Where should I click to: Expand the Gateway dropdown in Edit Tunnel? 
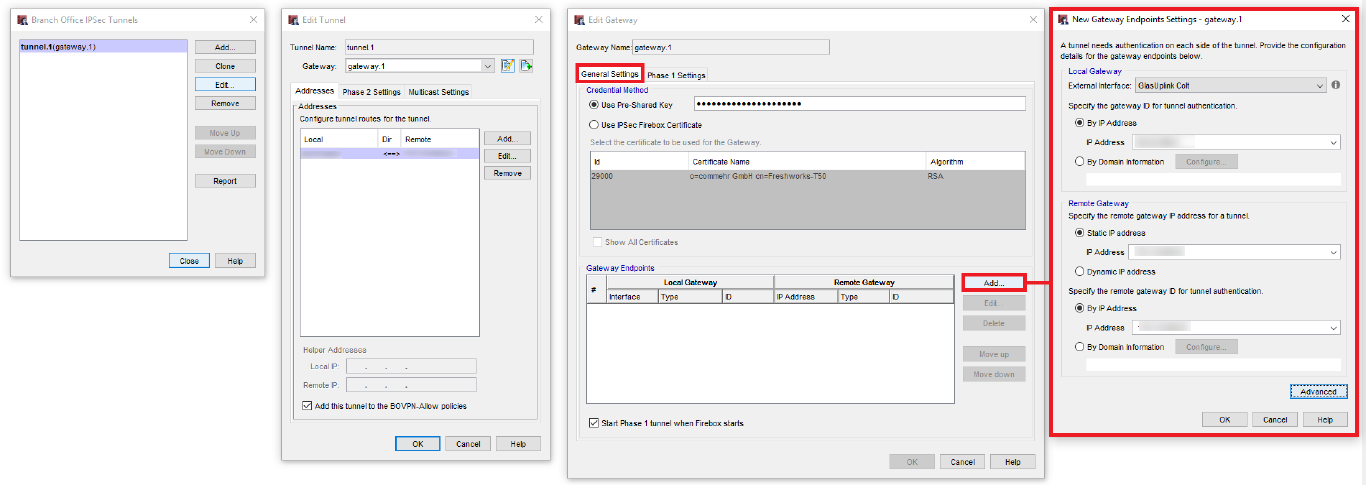[487, 66]
